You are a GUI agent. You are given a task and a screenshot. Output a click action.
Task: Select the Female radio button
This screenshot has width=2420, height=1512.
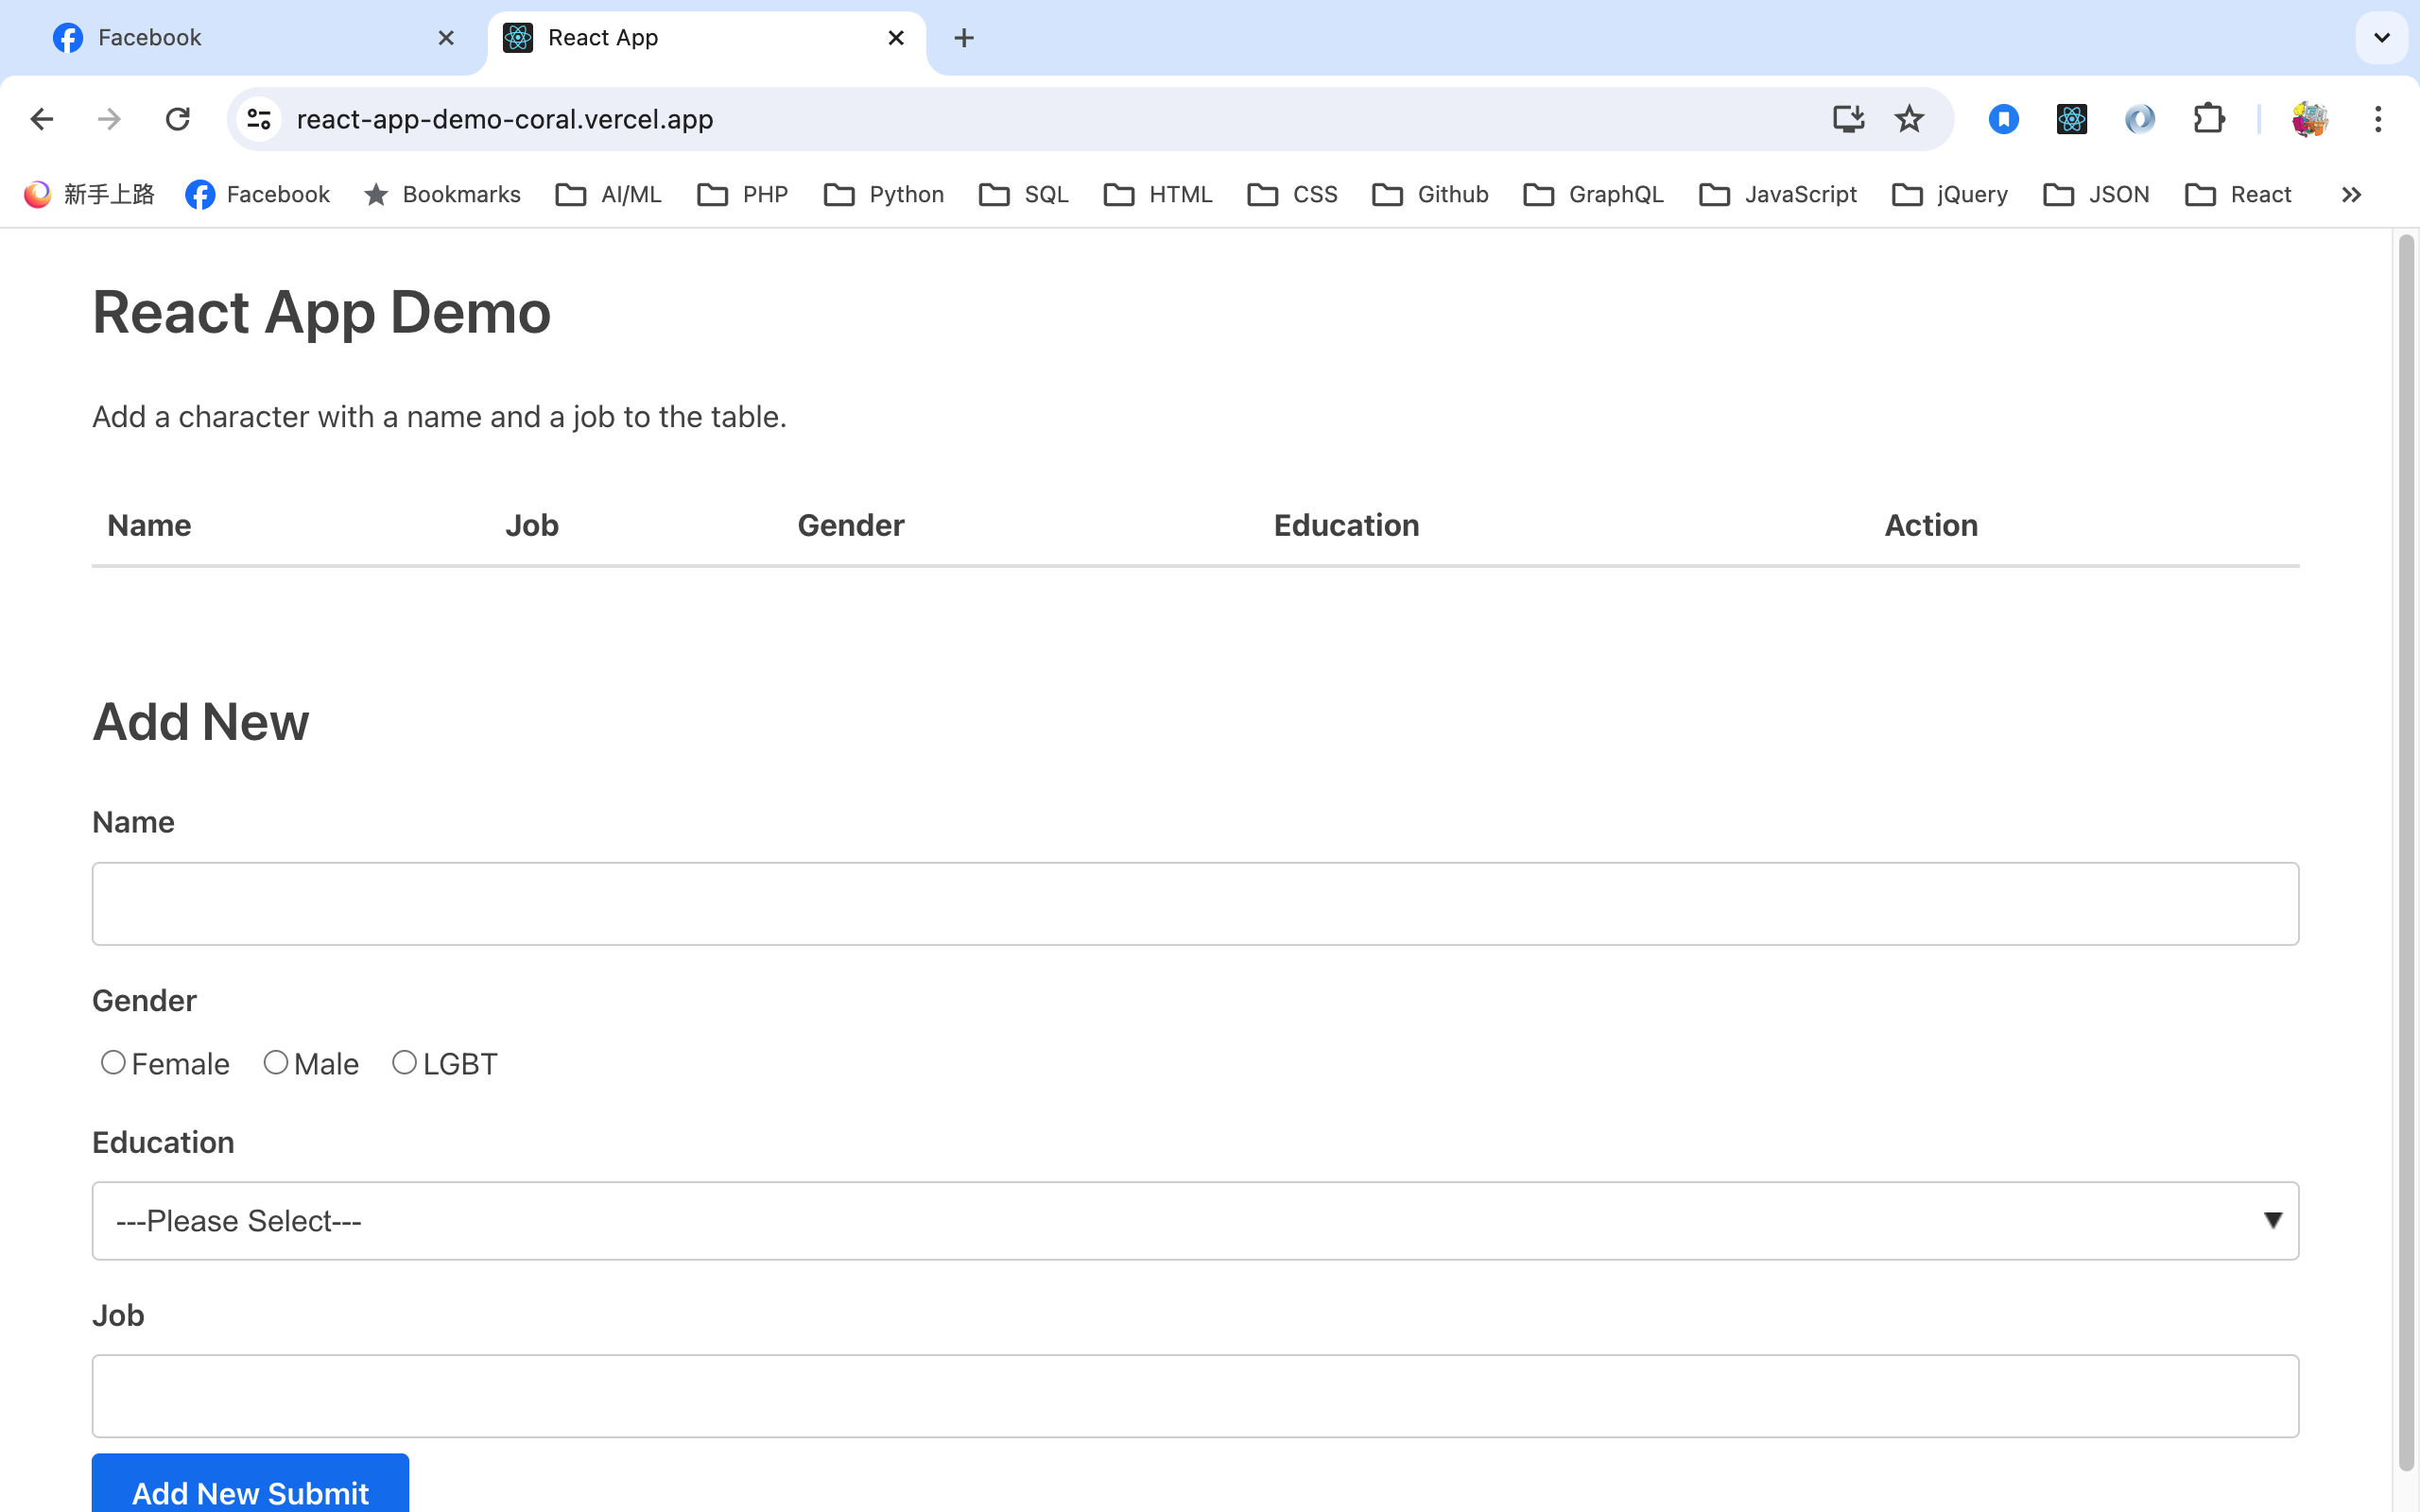(113, 1062)
